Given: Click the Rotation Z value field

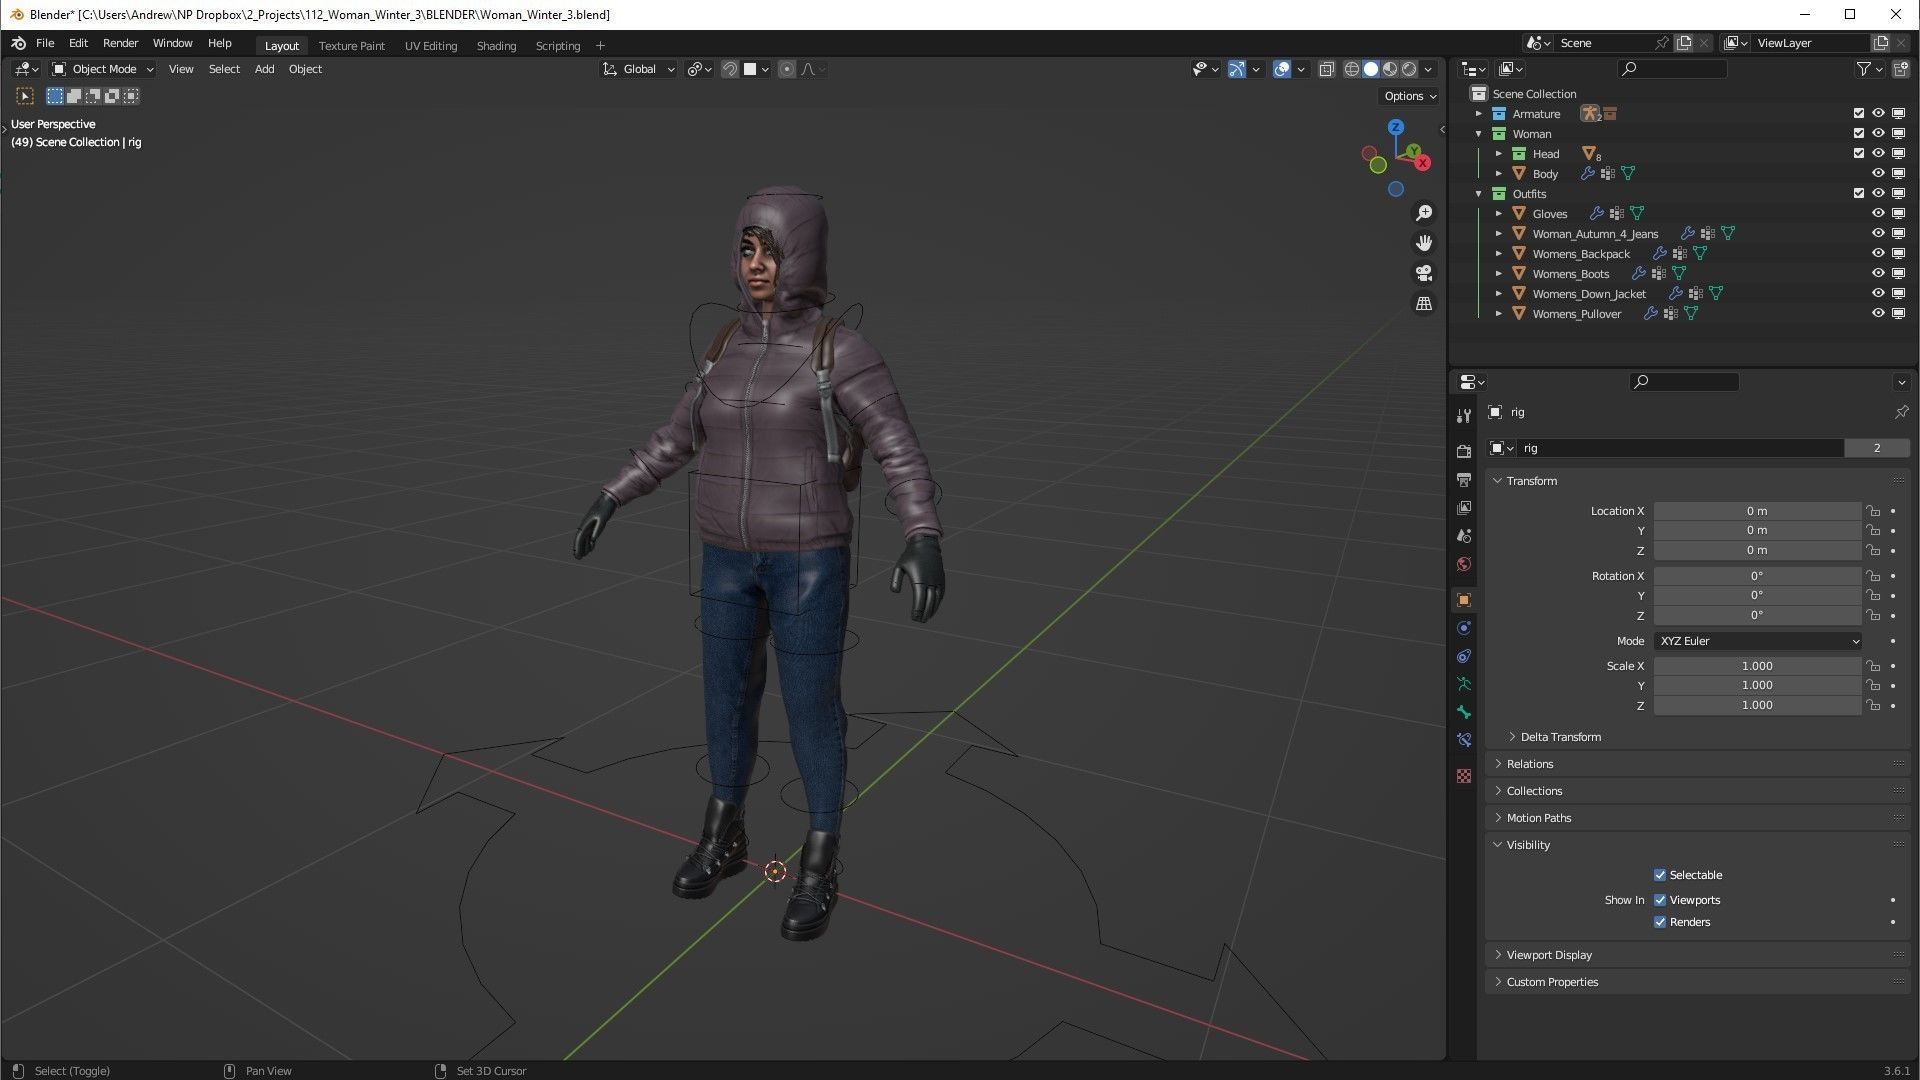Looking at the screenshot, I should [1757, 615].
